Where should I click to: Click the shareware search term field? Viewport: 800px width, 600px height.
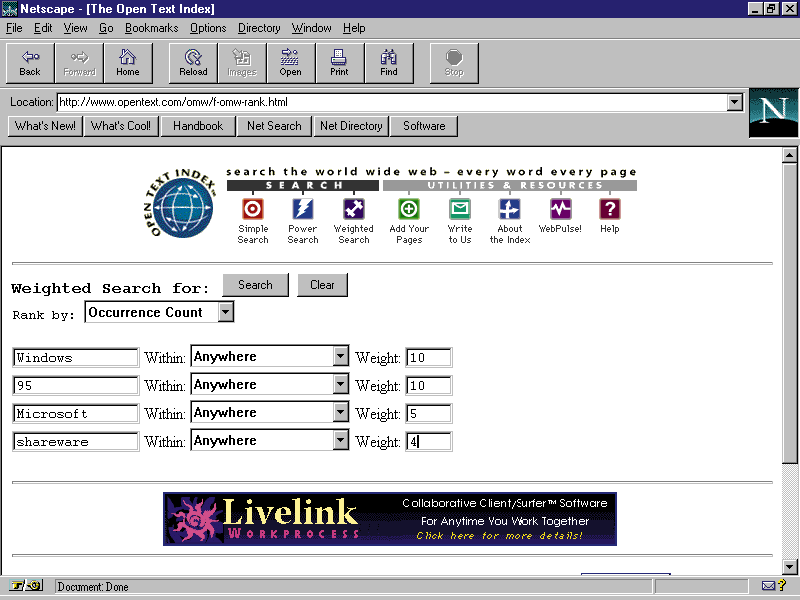pos(76,441)
